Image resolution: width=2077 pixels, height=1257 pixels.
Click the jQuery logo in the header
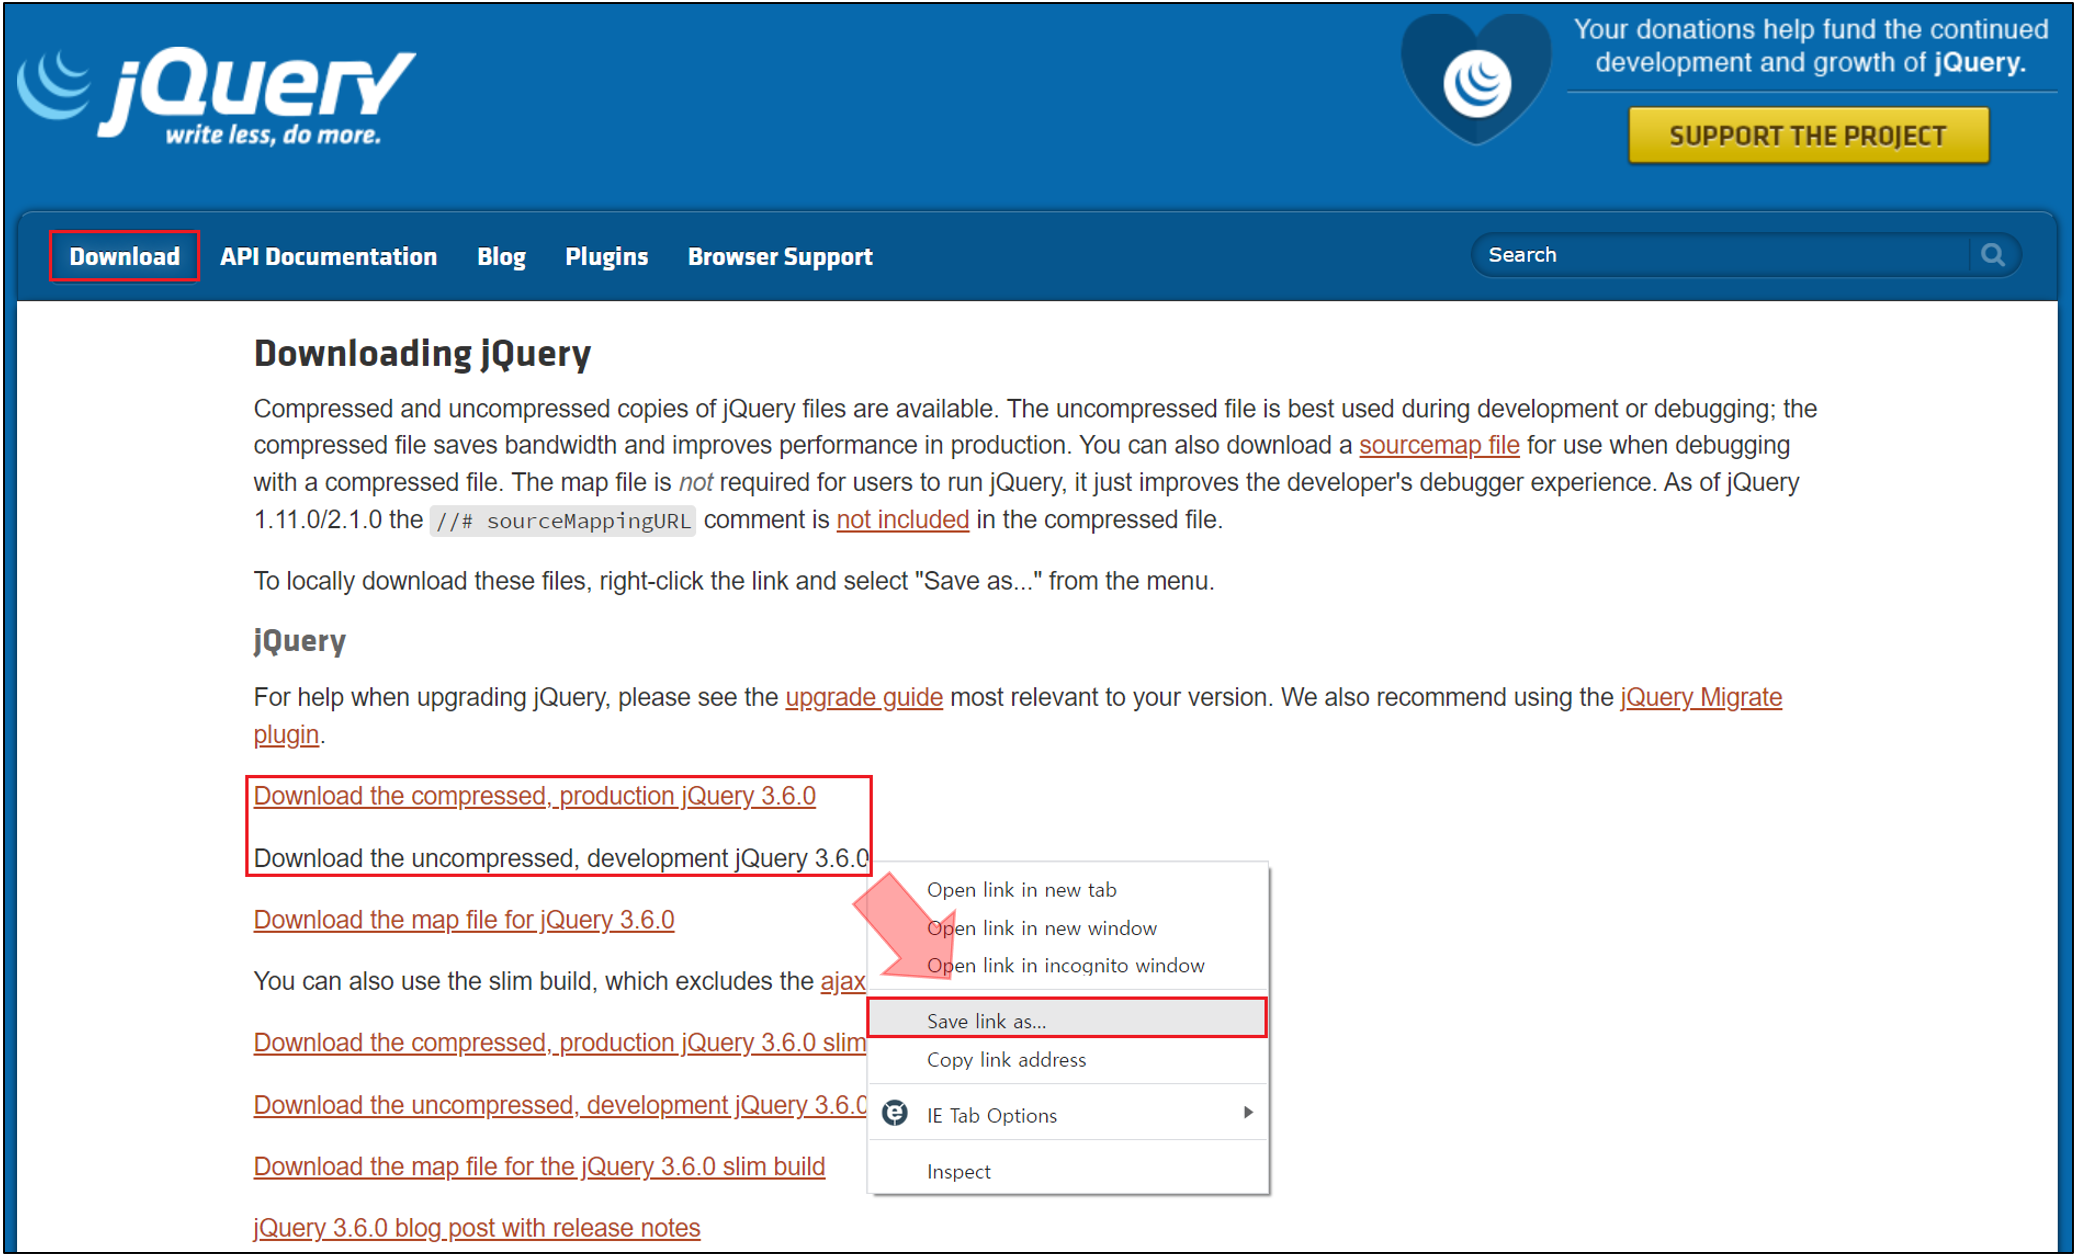pos(215,96)
